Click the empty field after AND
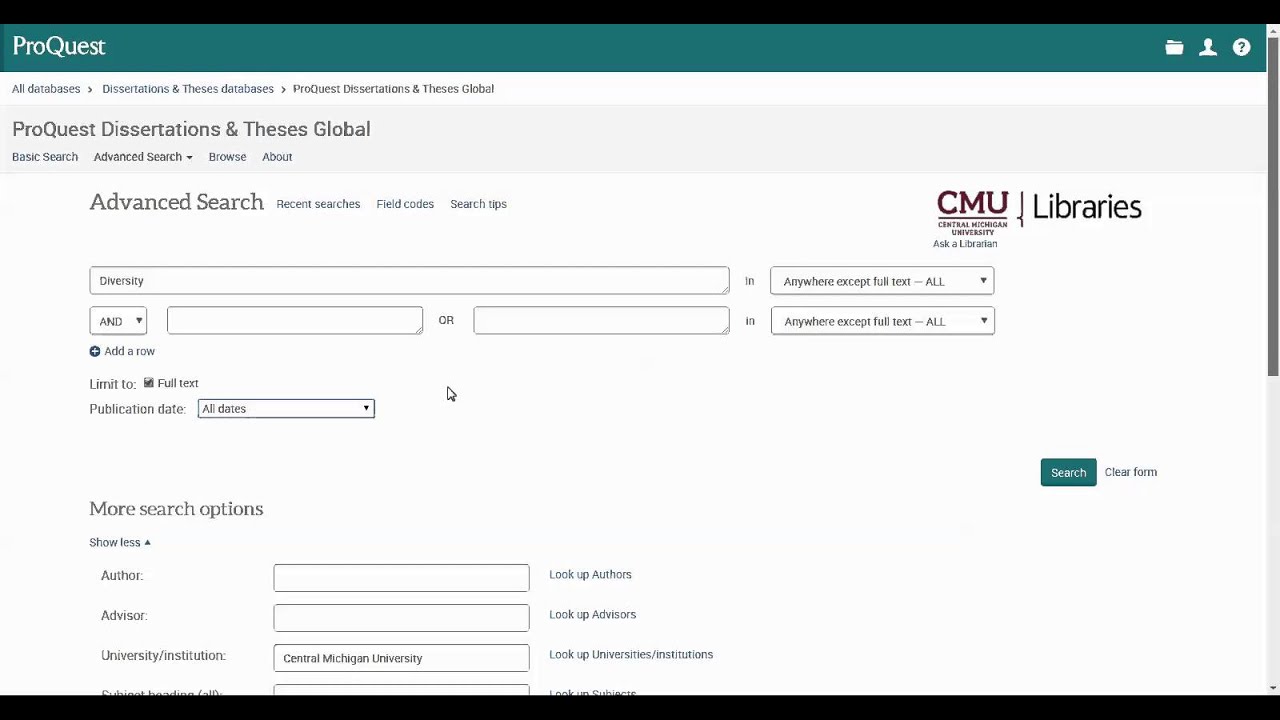 tap(295, 320)
